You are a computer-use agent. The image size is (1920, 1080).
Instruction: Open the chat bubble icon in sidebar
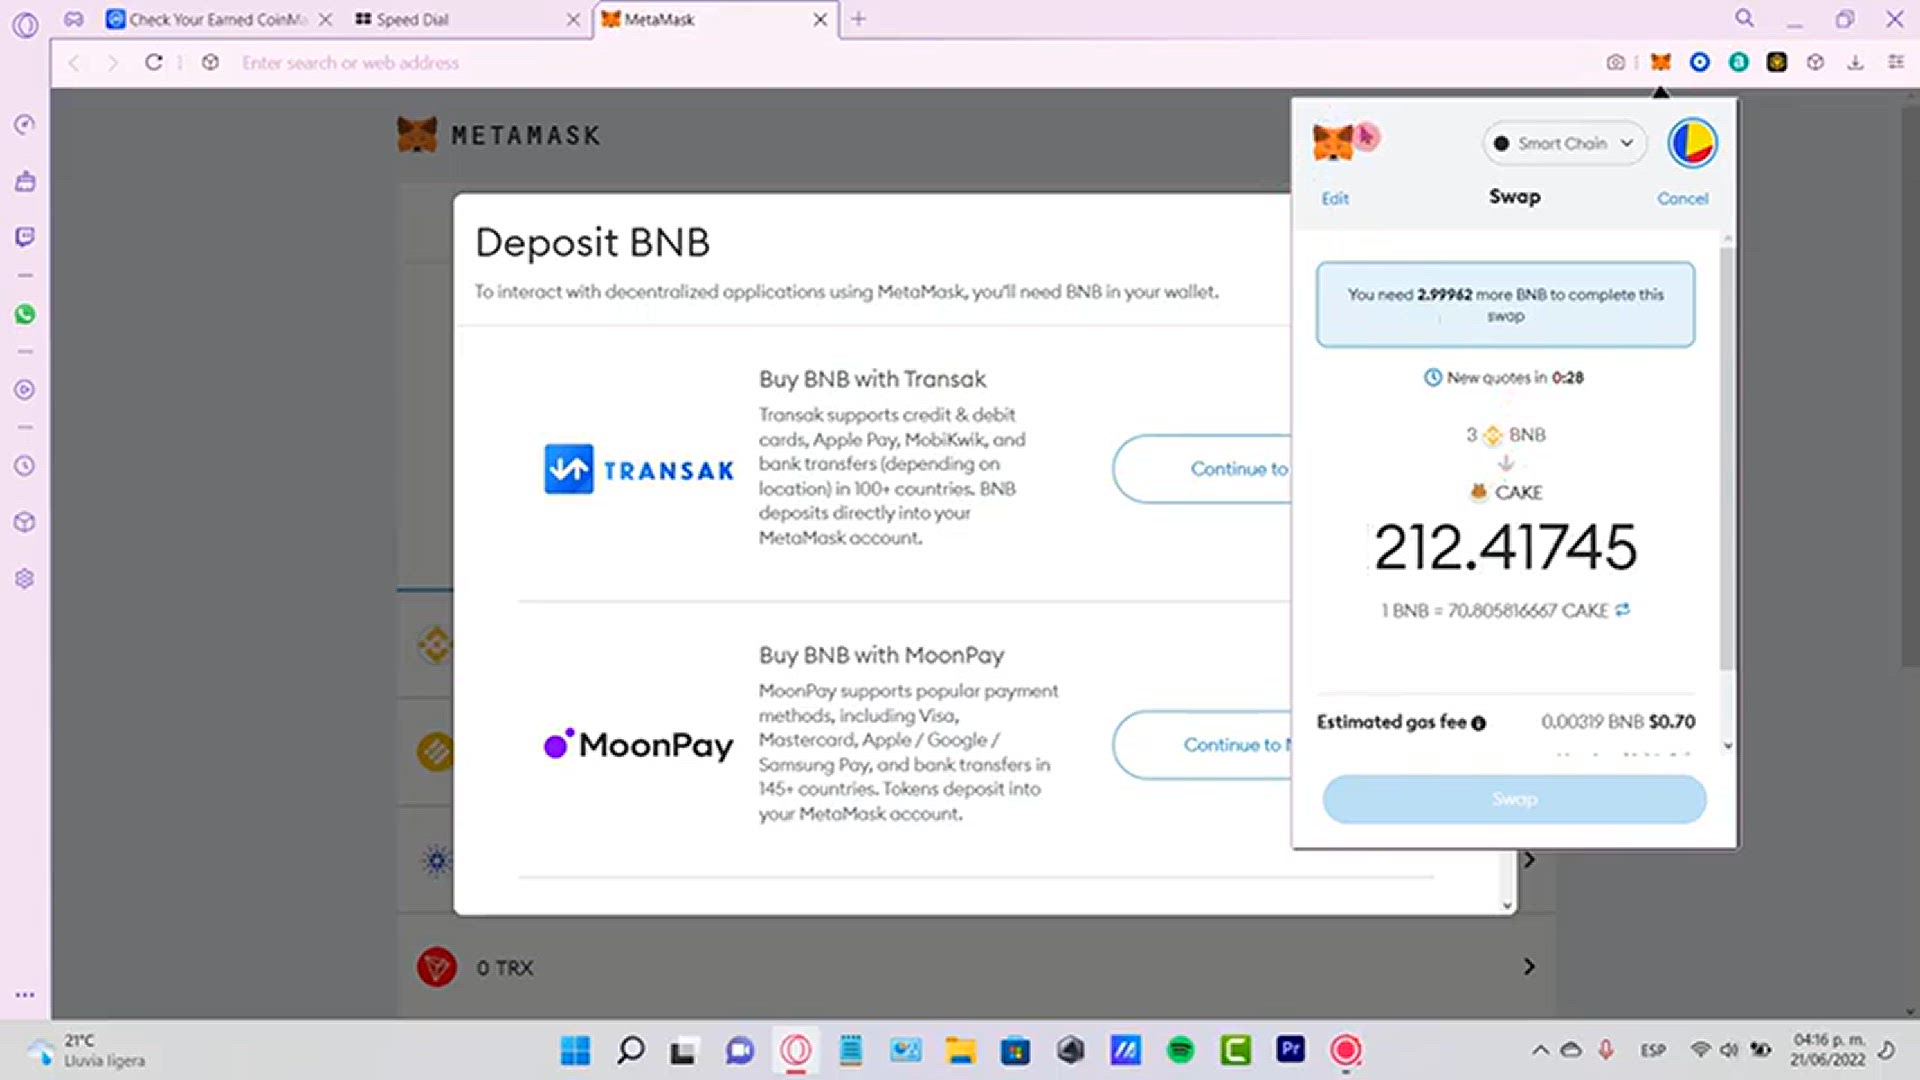click(x=25, y=236)
